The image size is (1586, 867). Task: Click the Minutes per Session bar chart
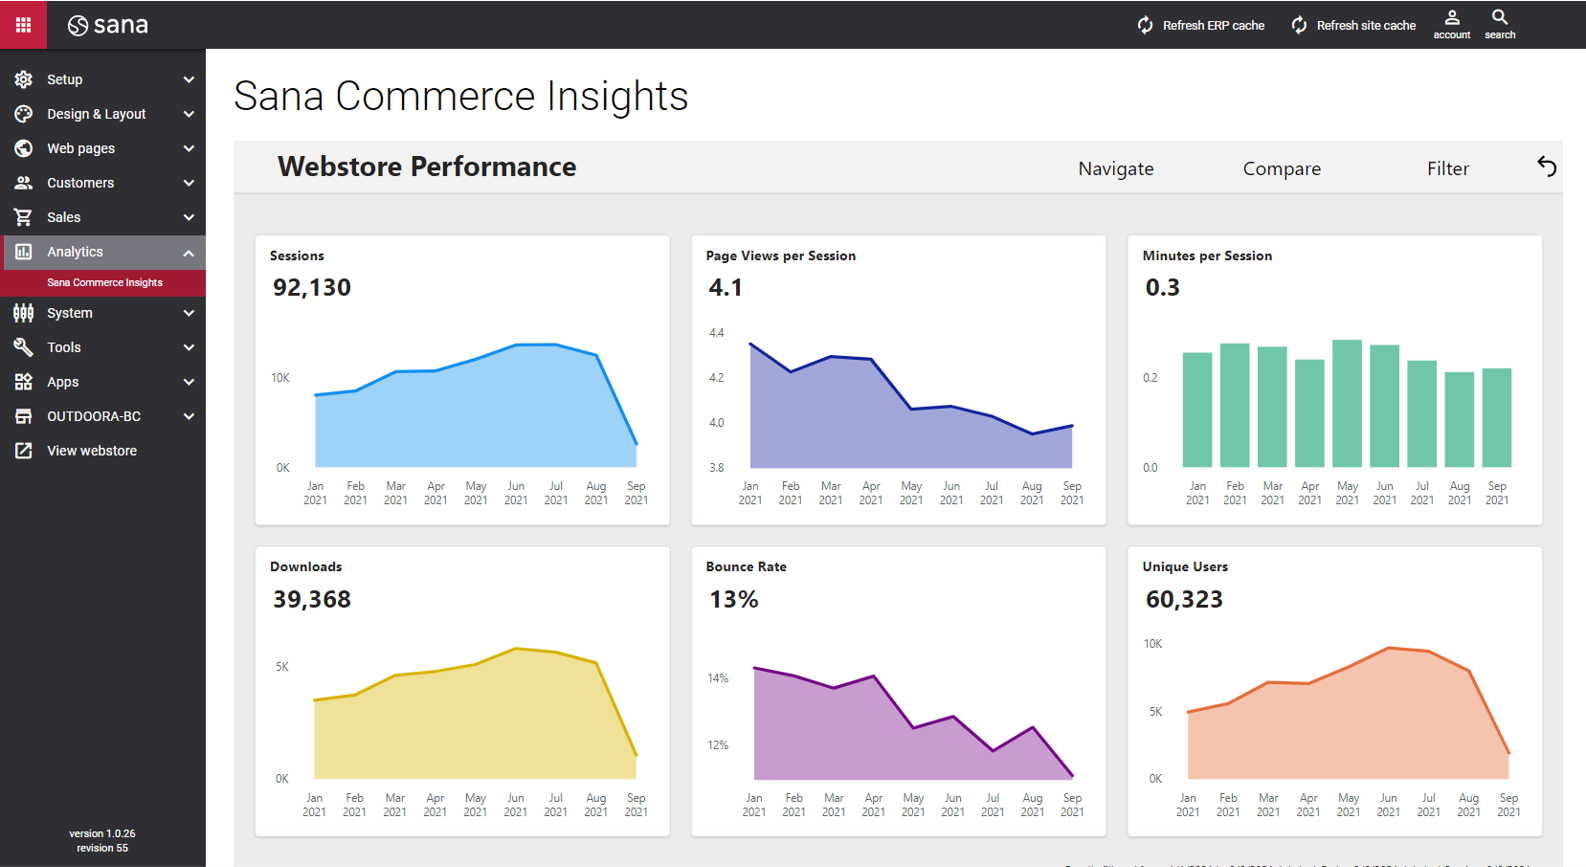point(1347,405)
